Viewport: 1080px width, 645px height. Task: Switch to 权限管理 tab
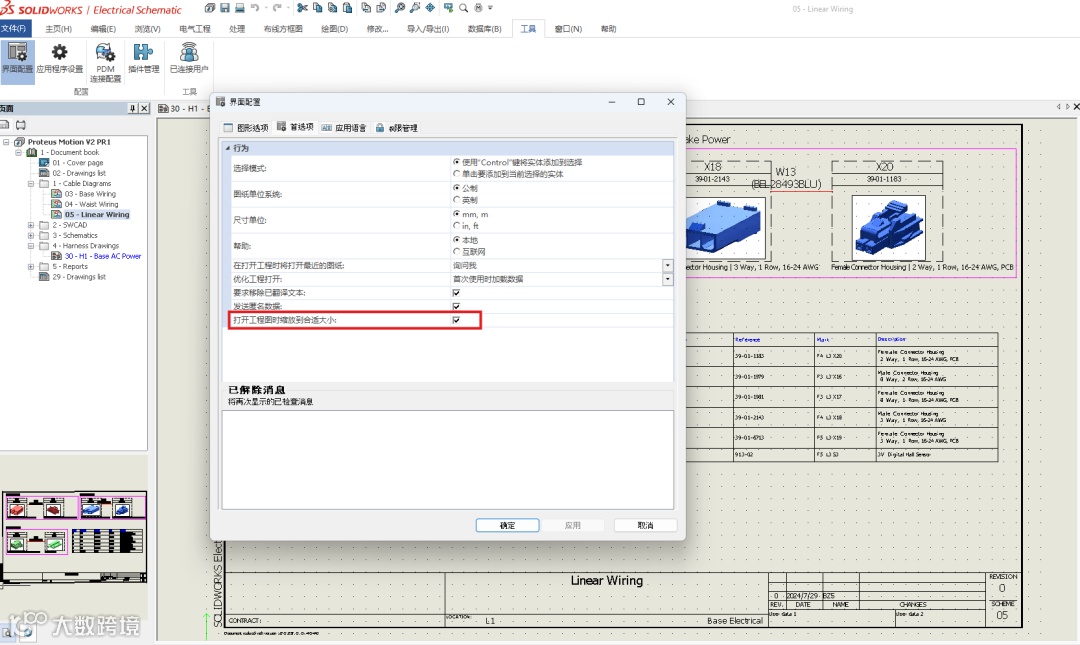point(397,127)
